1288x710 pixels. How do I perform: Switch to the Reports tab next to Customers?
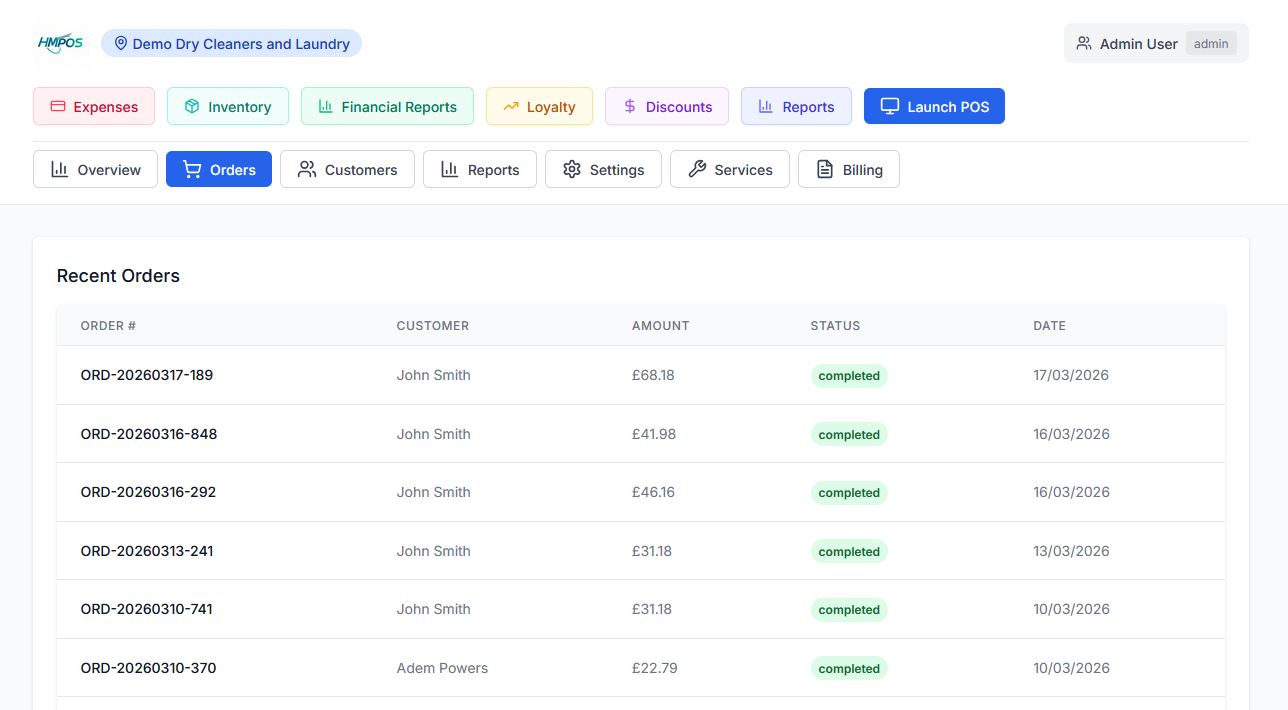[480, 170]
